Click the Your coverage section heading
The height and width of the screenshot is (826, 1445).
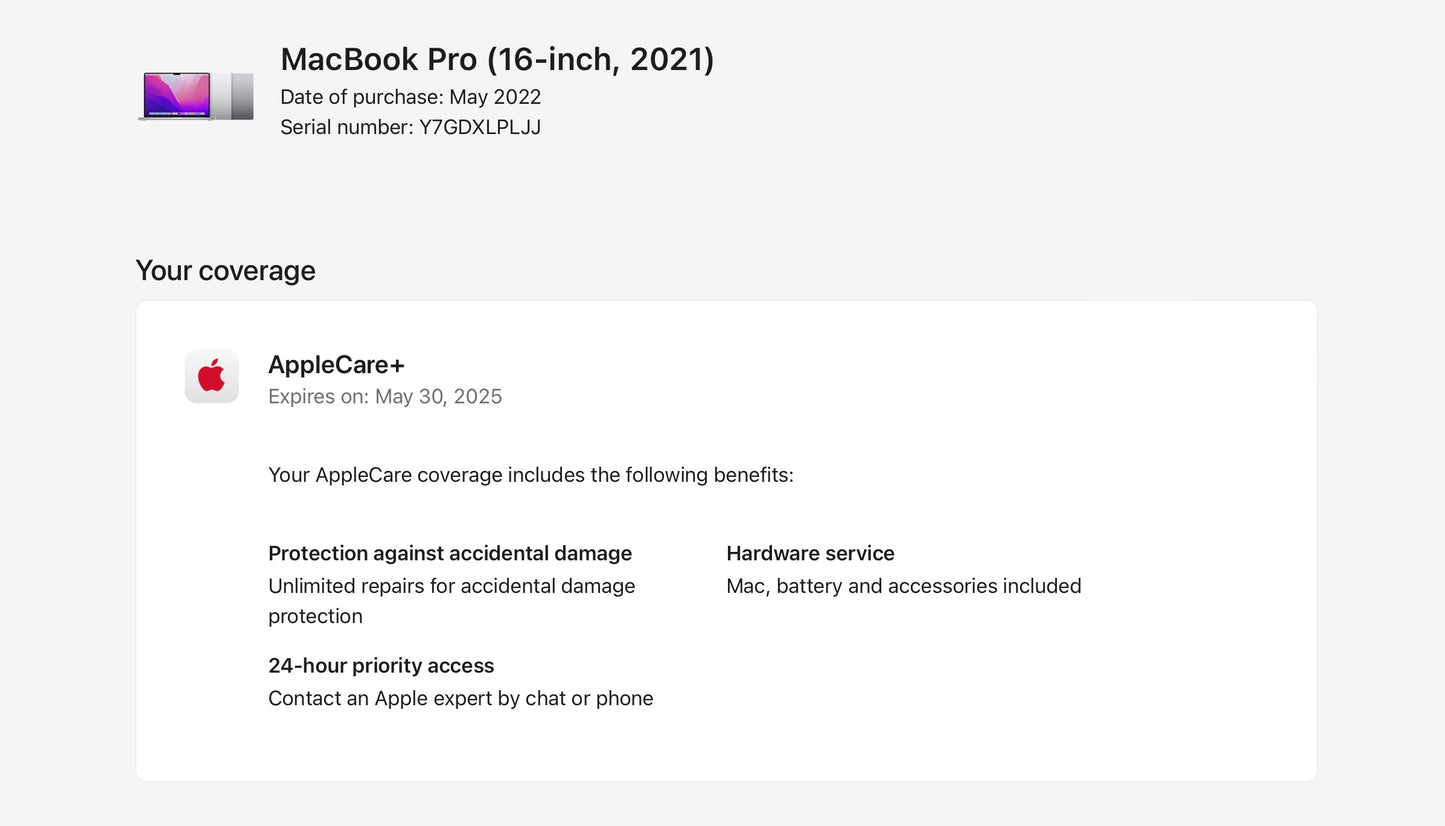point(225,271)
